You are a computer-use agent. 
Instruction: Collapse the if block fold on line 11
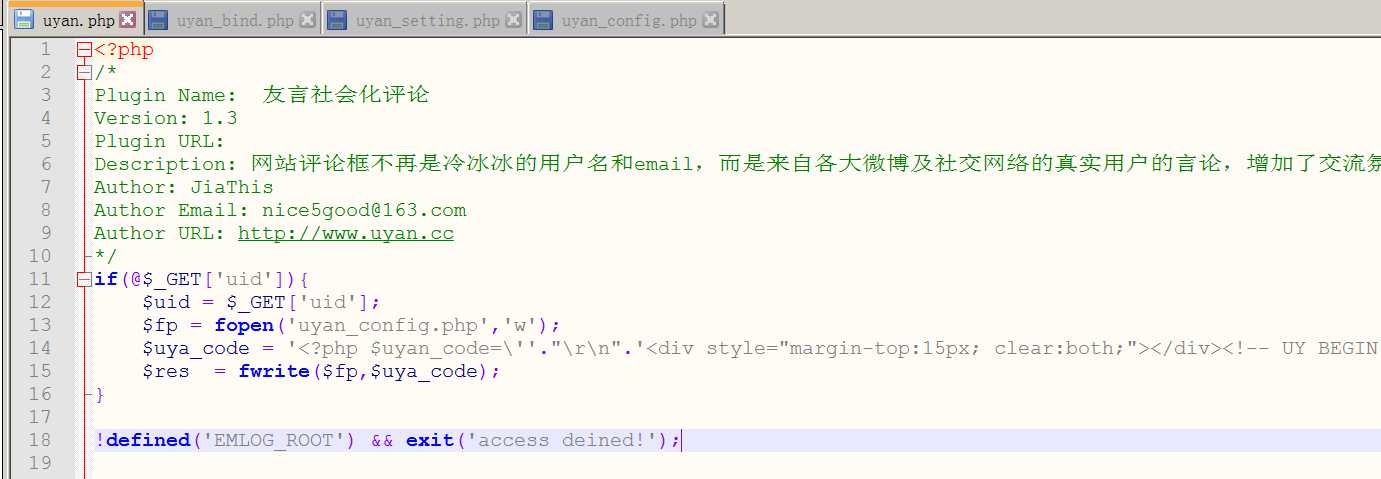[x=84, y=280]
